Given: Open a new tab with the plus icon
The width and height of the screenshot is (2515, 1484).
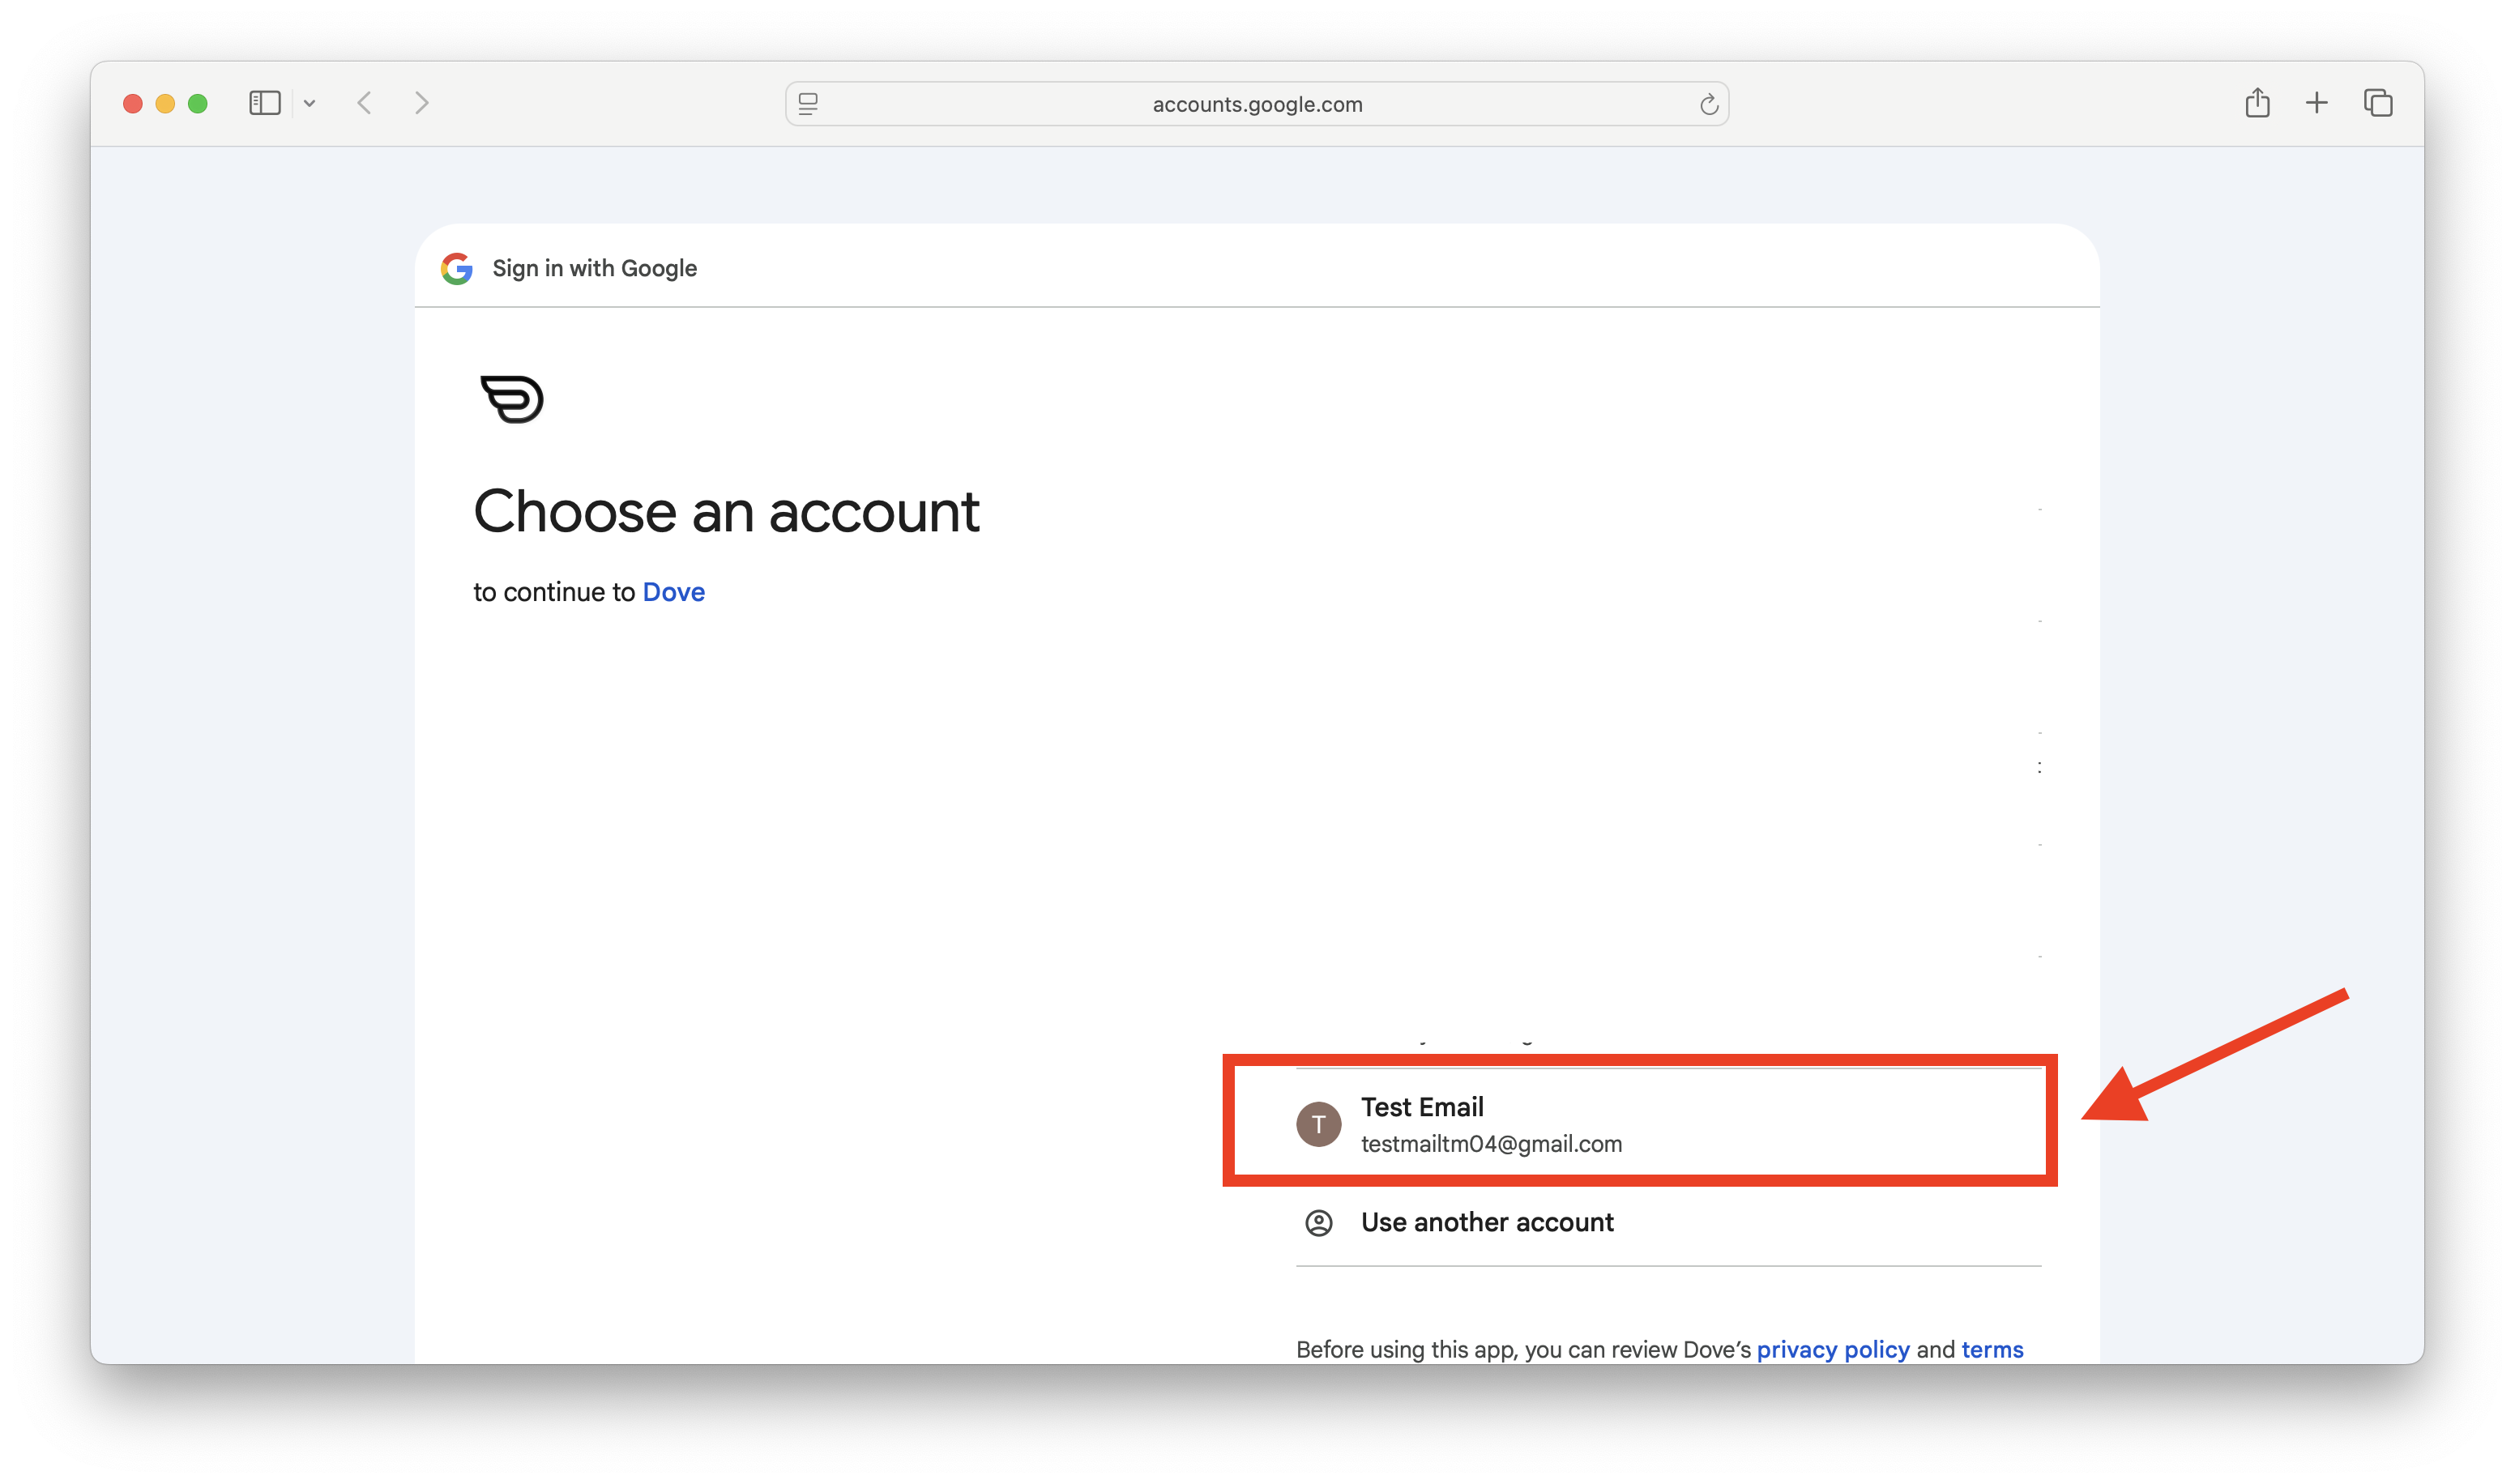Looking at the screenshot, I should (x=2316, y=103).
